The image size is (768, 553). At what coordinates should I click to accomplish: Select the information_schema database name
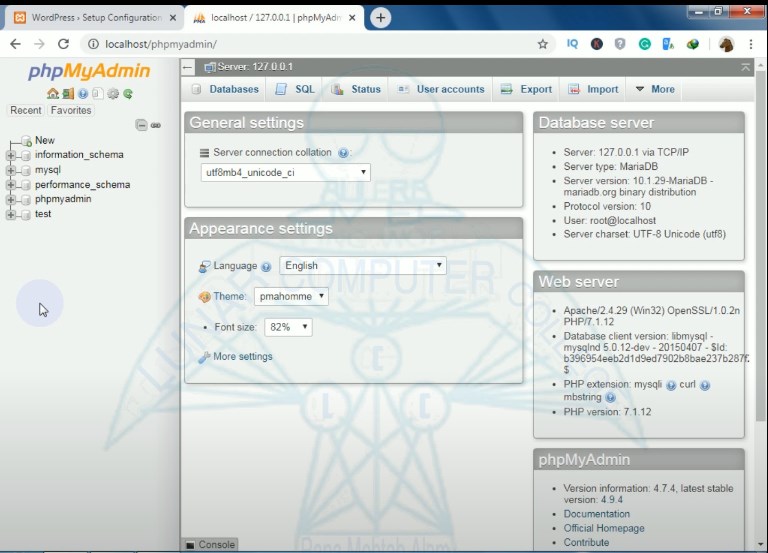(x=79, y=155)
